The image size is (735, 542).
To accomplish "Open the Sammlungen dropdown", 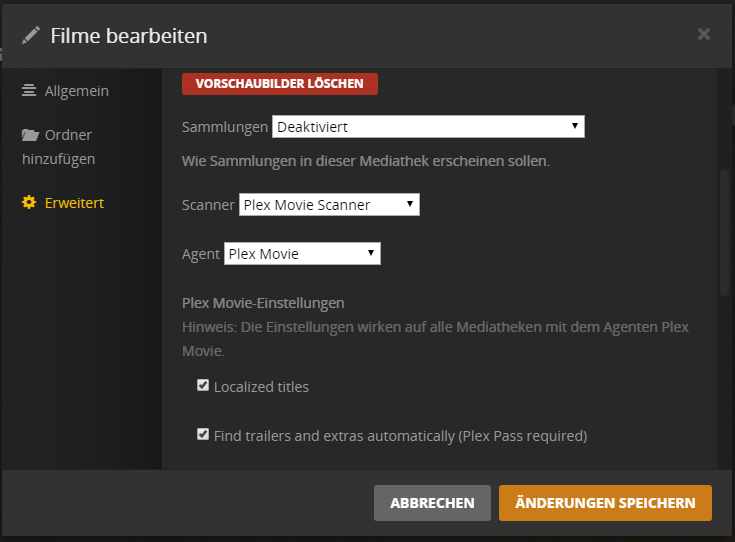I will tap(428, 127).
